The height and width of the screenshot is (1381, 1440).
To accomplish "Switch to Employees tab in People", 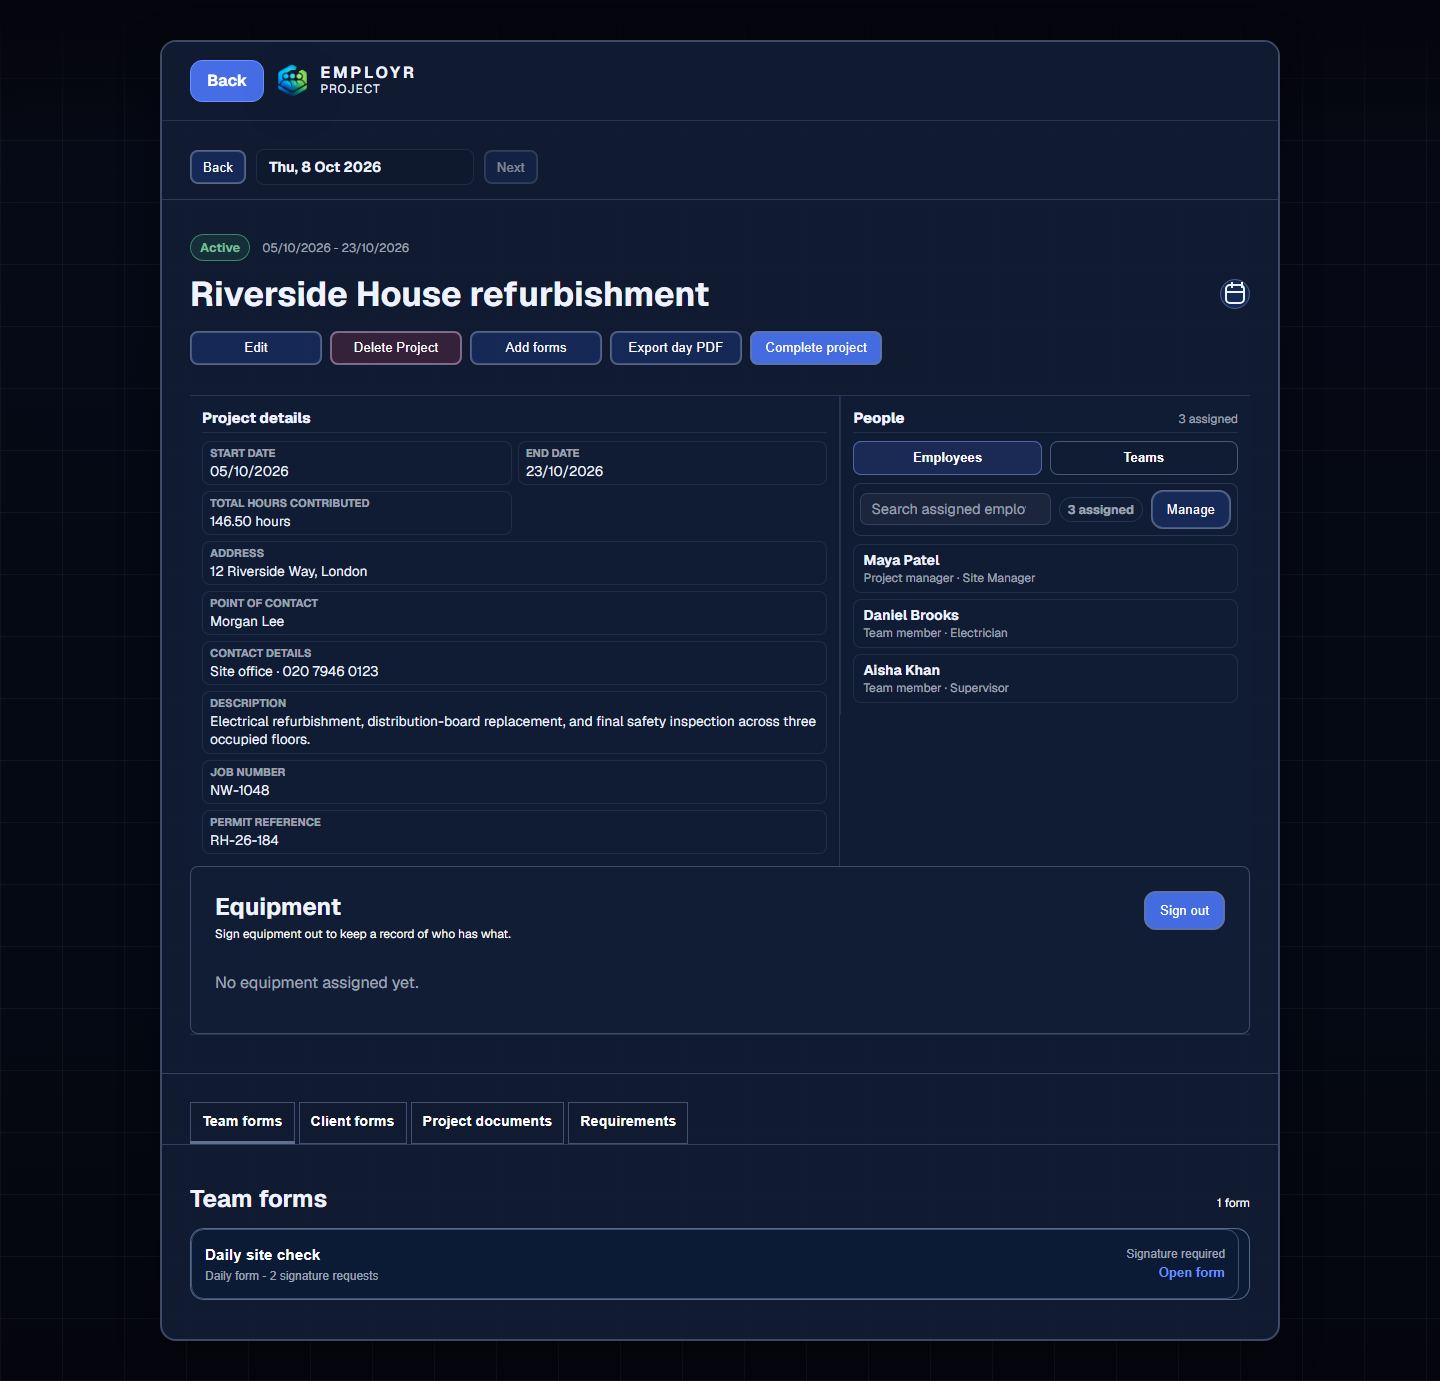I will coord(947,458).
